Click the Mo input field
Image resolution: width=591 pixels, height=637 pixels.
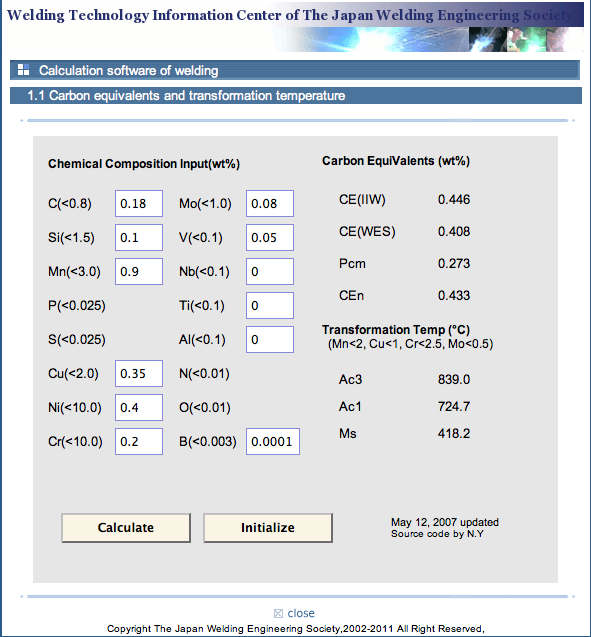click(270, 204)
